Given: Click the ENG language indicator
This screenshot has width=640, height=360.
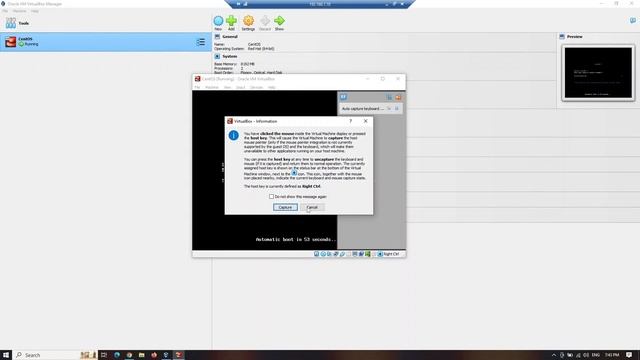Looking at the screenshot, I should point(596,355).
